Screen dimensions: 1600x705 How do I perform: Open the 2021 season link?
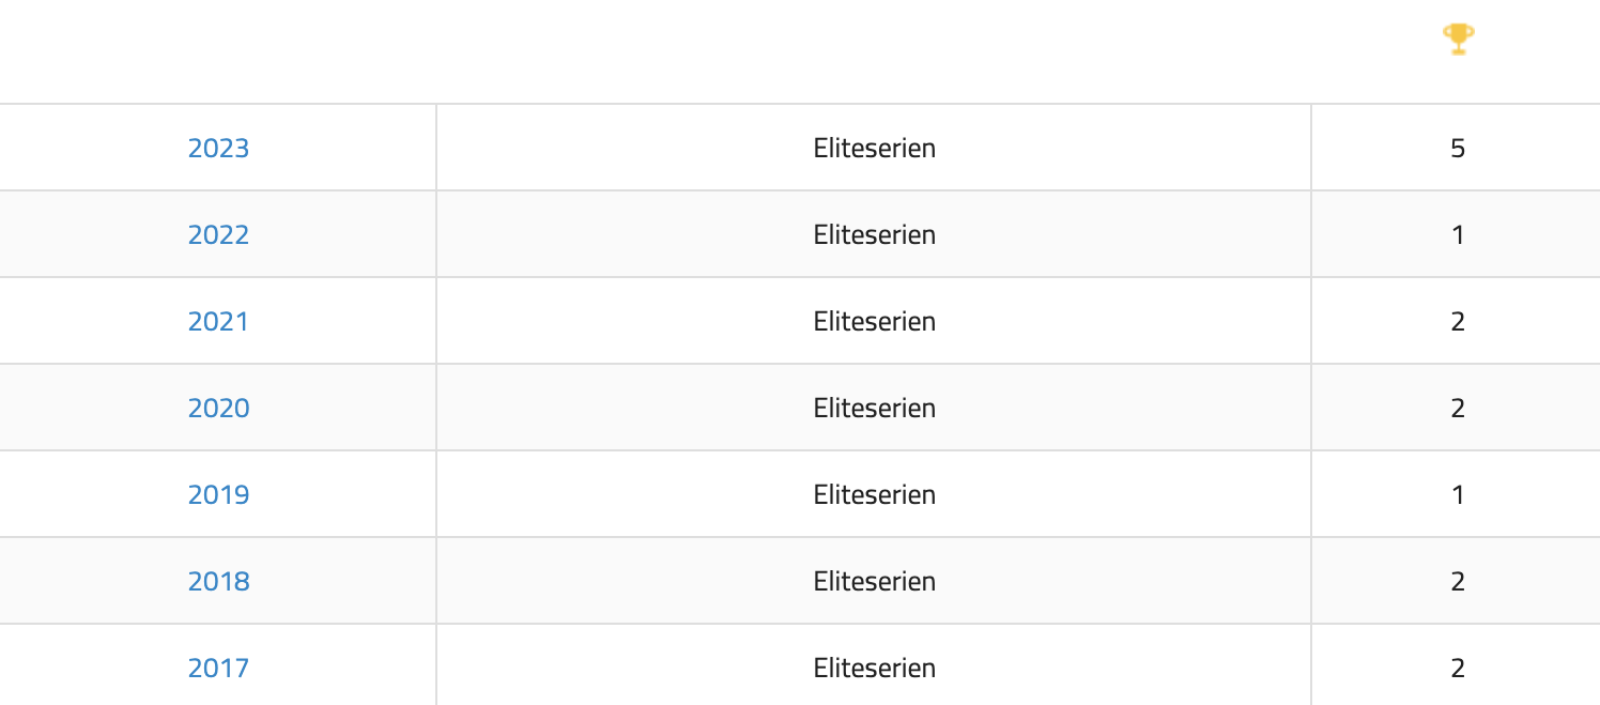218,321
